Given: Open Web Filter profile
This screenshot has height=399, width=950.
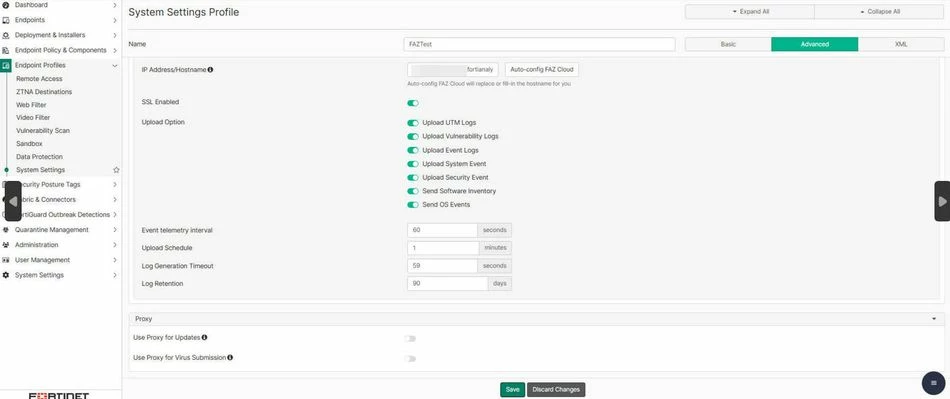Looking at the screenshot, I should tap(32, 105).
